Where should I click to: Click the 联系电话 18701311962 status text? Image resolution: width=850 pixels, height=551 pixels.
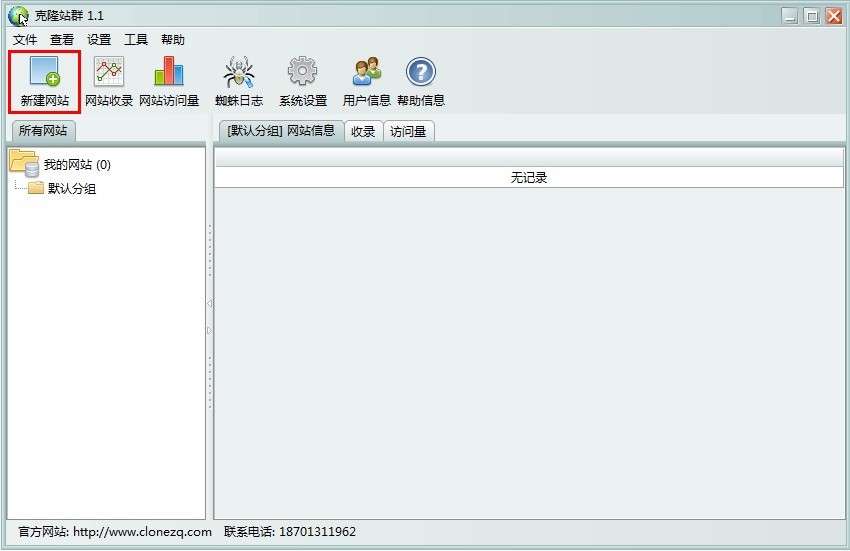(290, 532)
